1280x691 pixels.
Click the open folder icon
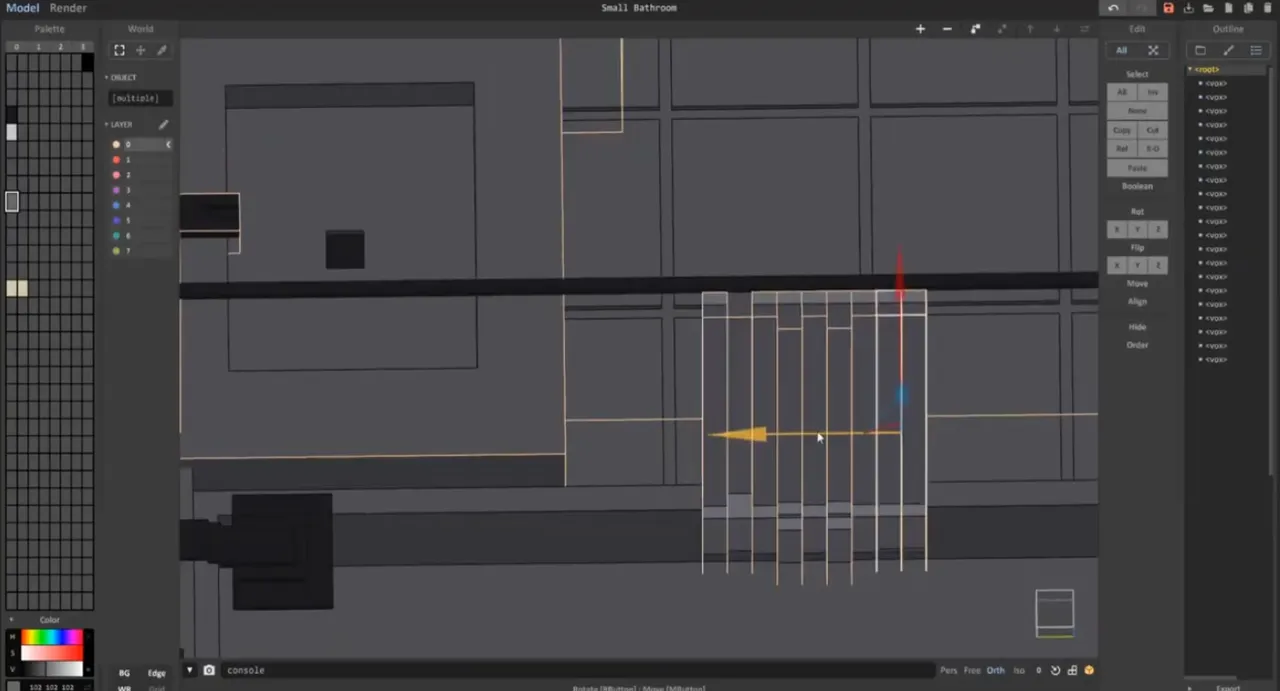point(1208,8)
